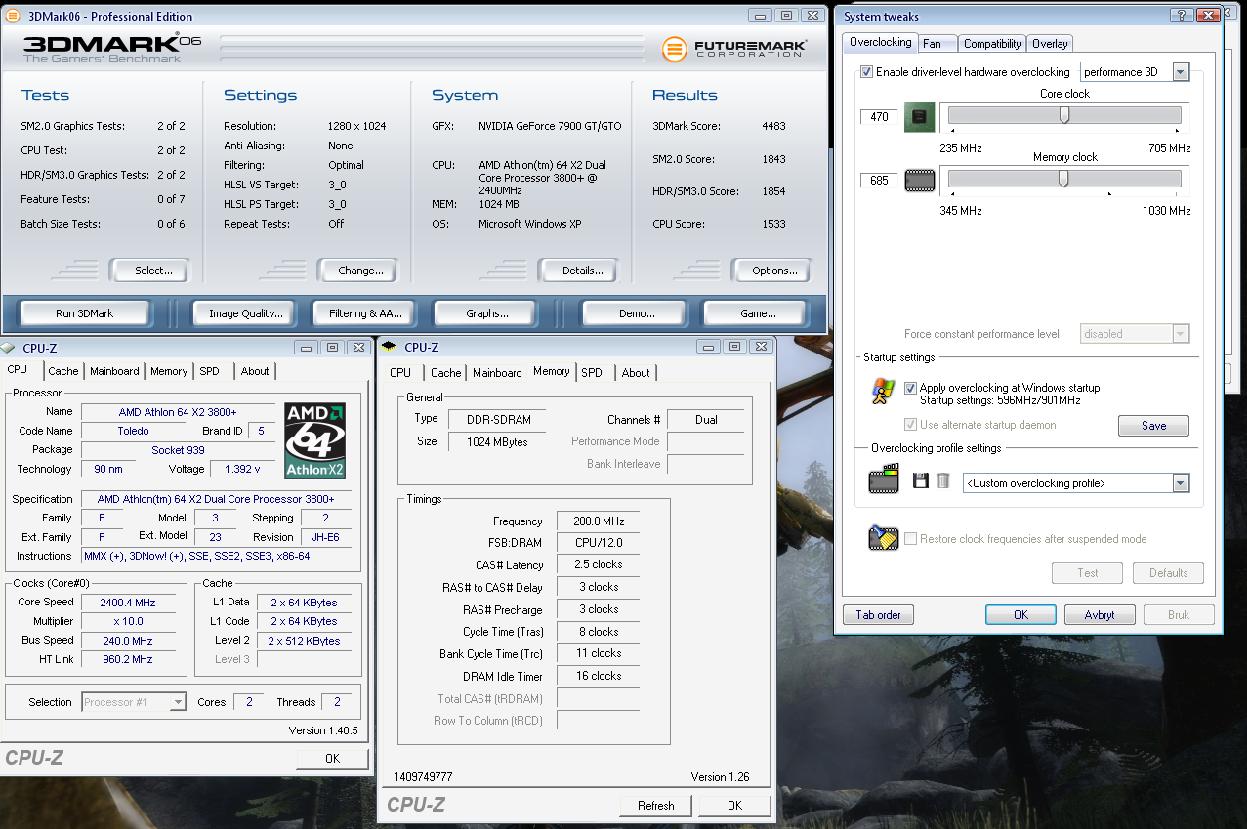Screen dimensions: 1247x829
Task: Switch to the Fan tab
Action: pos(937,44)
